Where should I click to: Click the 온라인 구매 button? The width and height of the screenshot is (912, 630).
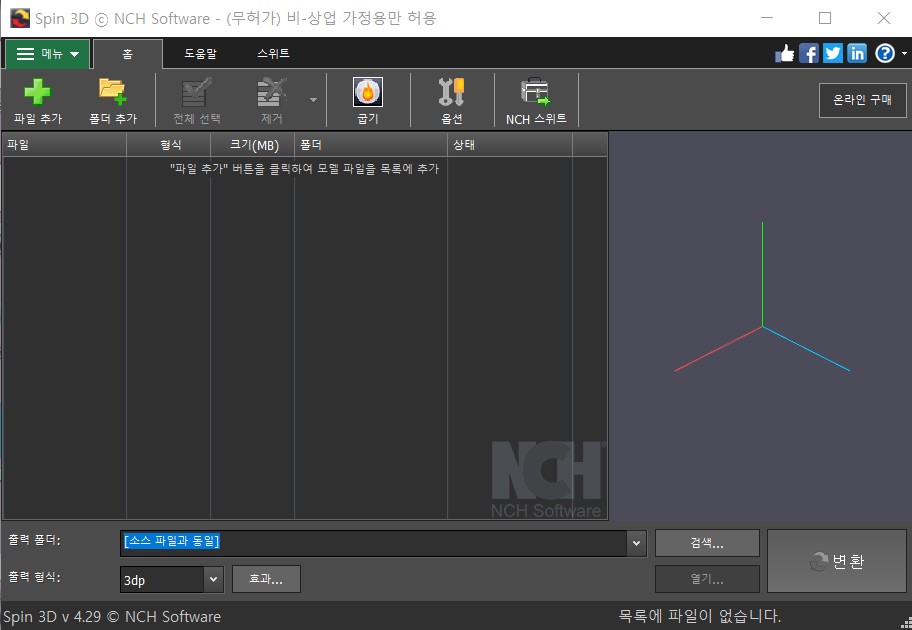point(863,100)
